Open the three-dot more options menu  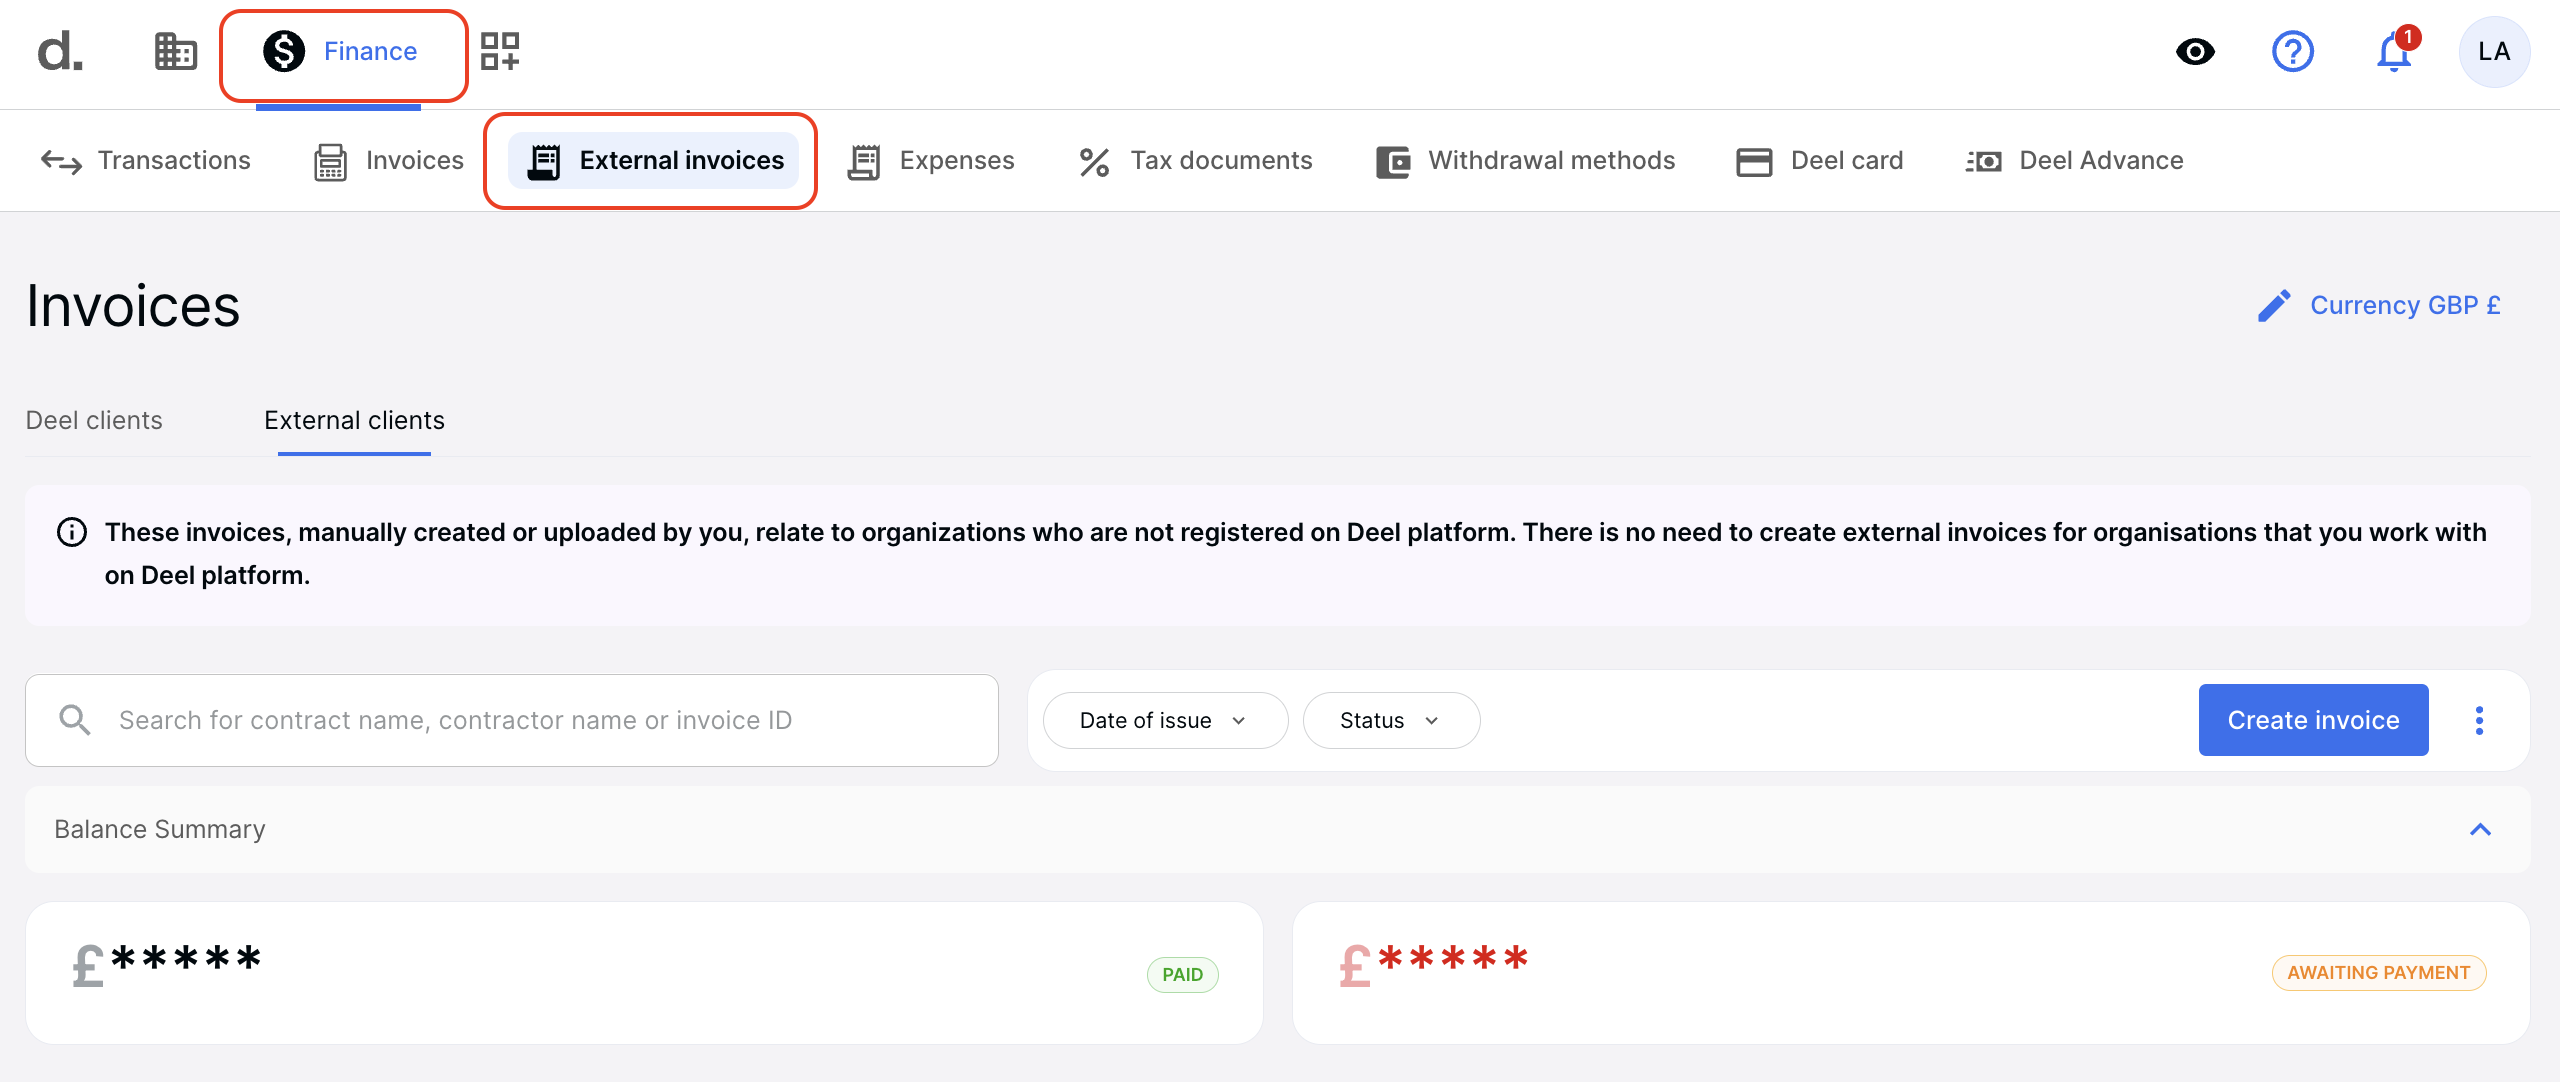tap(2479, 720)
